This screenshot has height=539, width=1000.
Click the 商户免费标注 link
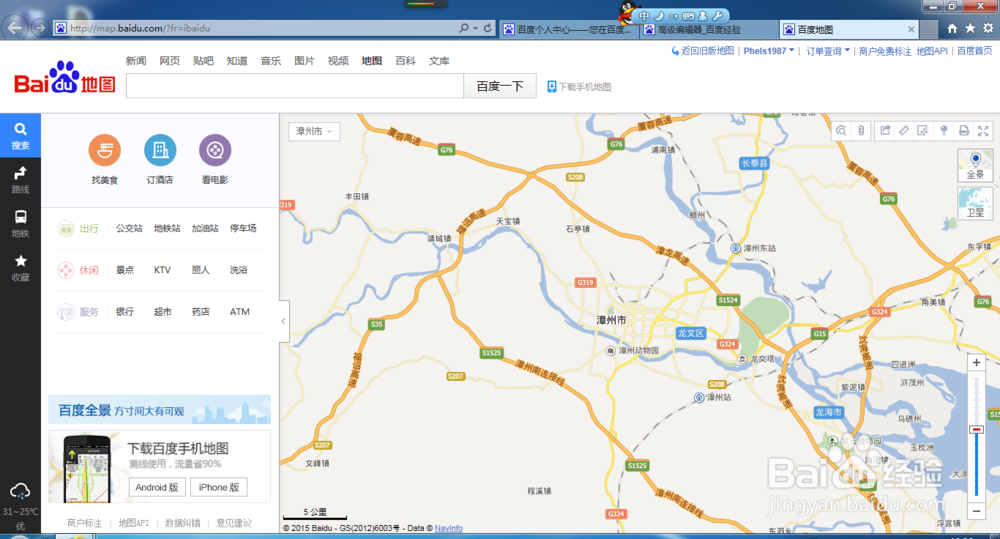pos(885,51)
